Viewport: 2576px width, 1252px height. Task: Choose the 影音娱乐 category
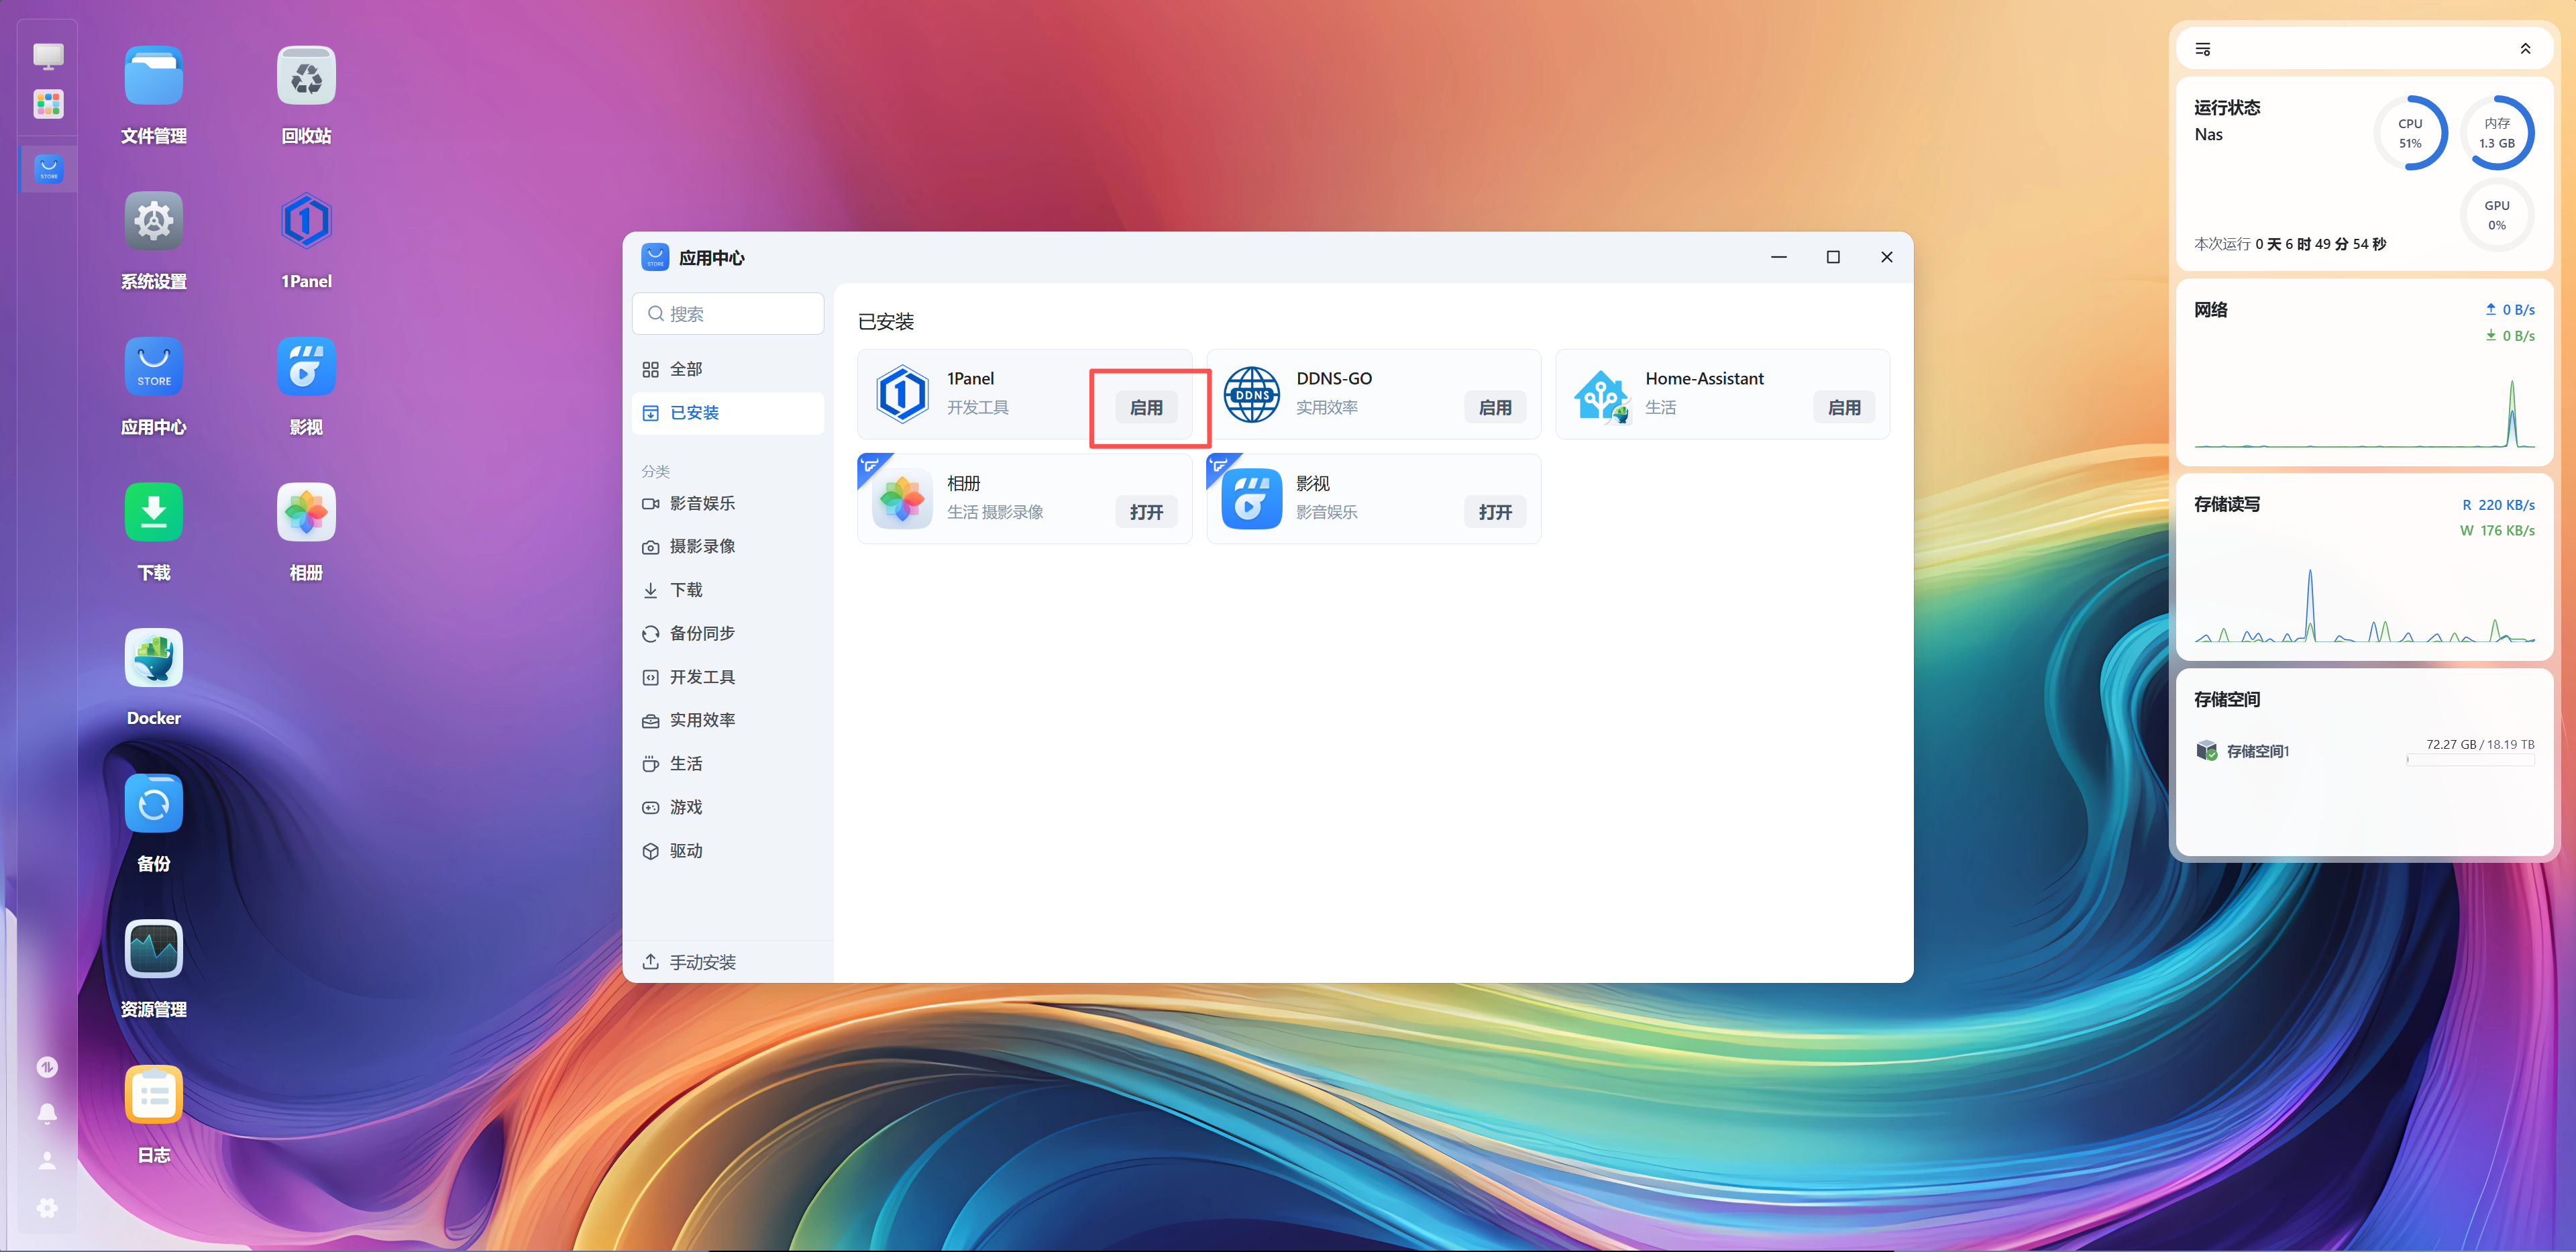pos(702,503)
